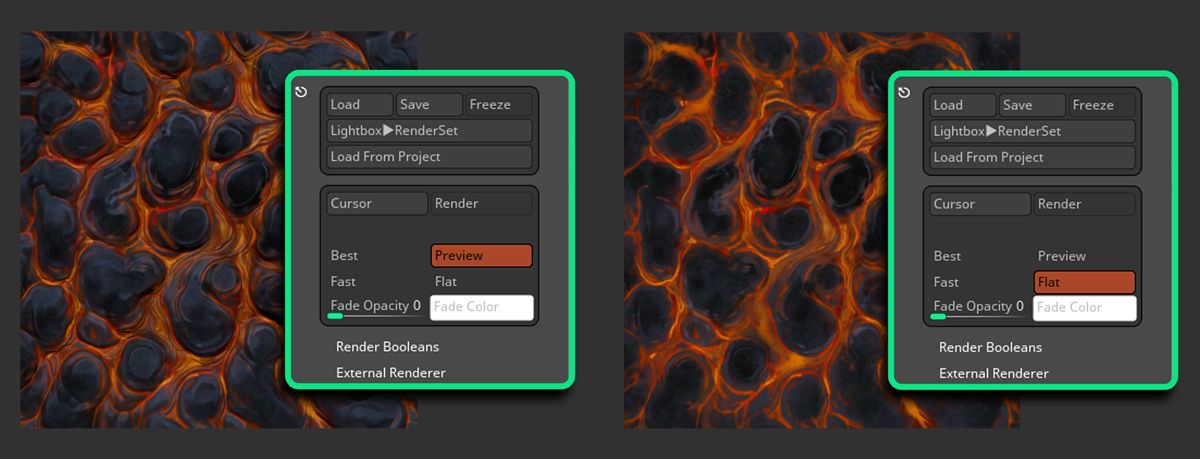Expand External Renderer in right panel

(x=994, y=373)
